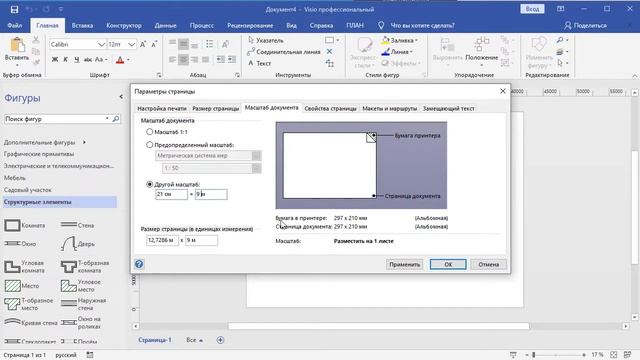The image size is (640, 360).
Task: Open the Файл menu
Action: point(14,25)
